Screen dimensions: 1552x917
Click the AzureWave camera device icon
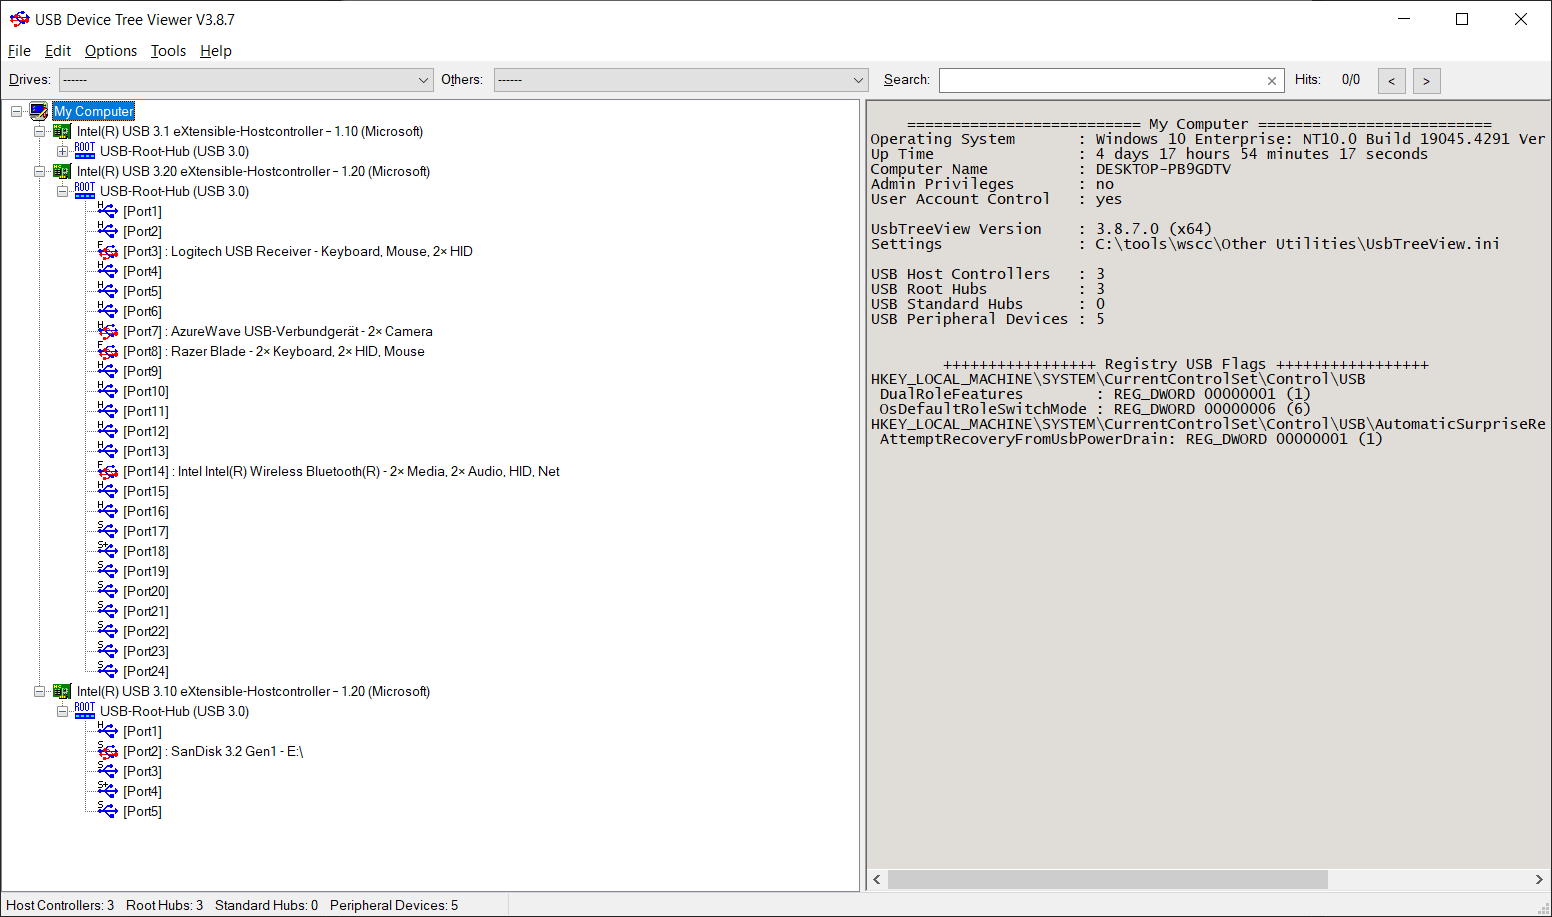(x=108, y=331)
